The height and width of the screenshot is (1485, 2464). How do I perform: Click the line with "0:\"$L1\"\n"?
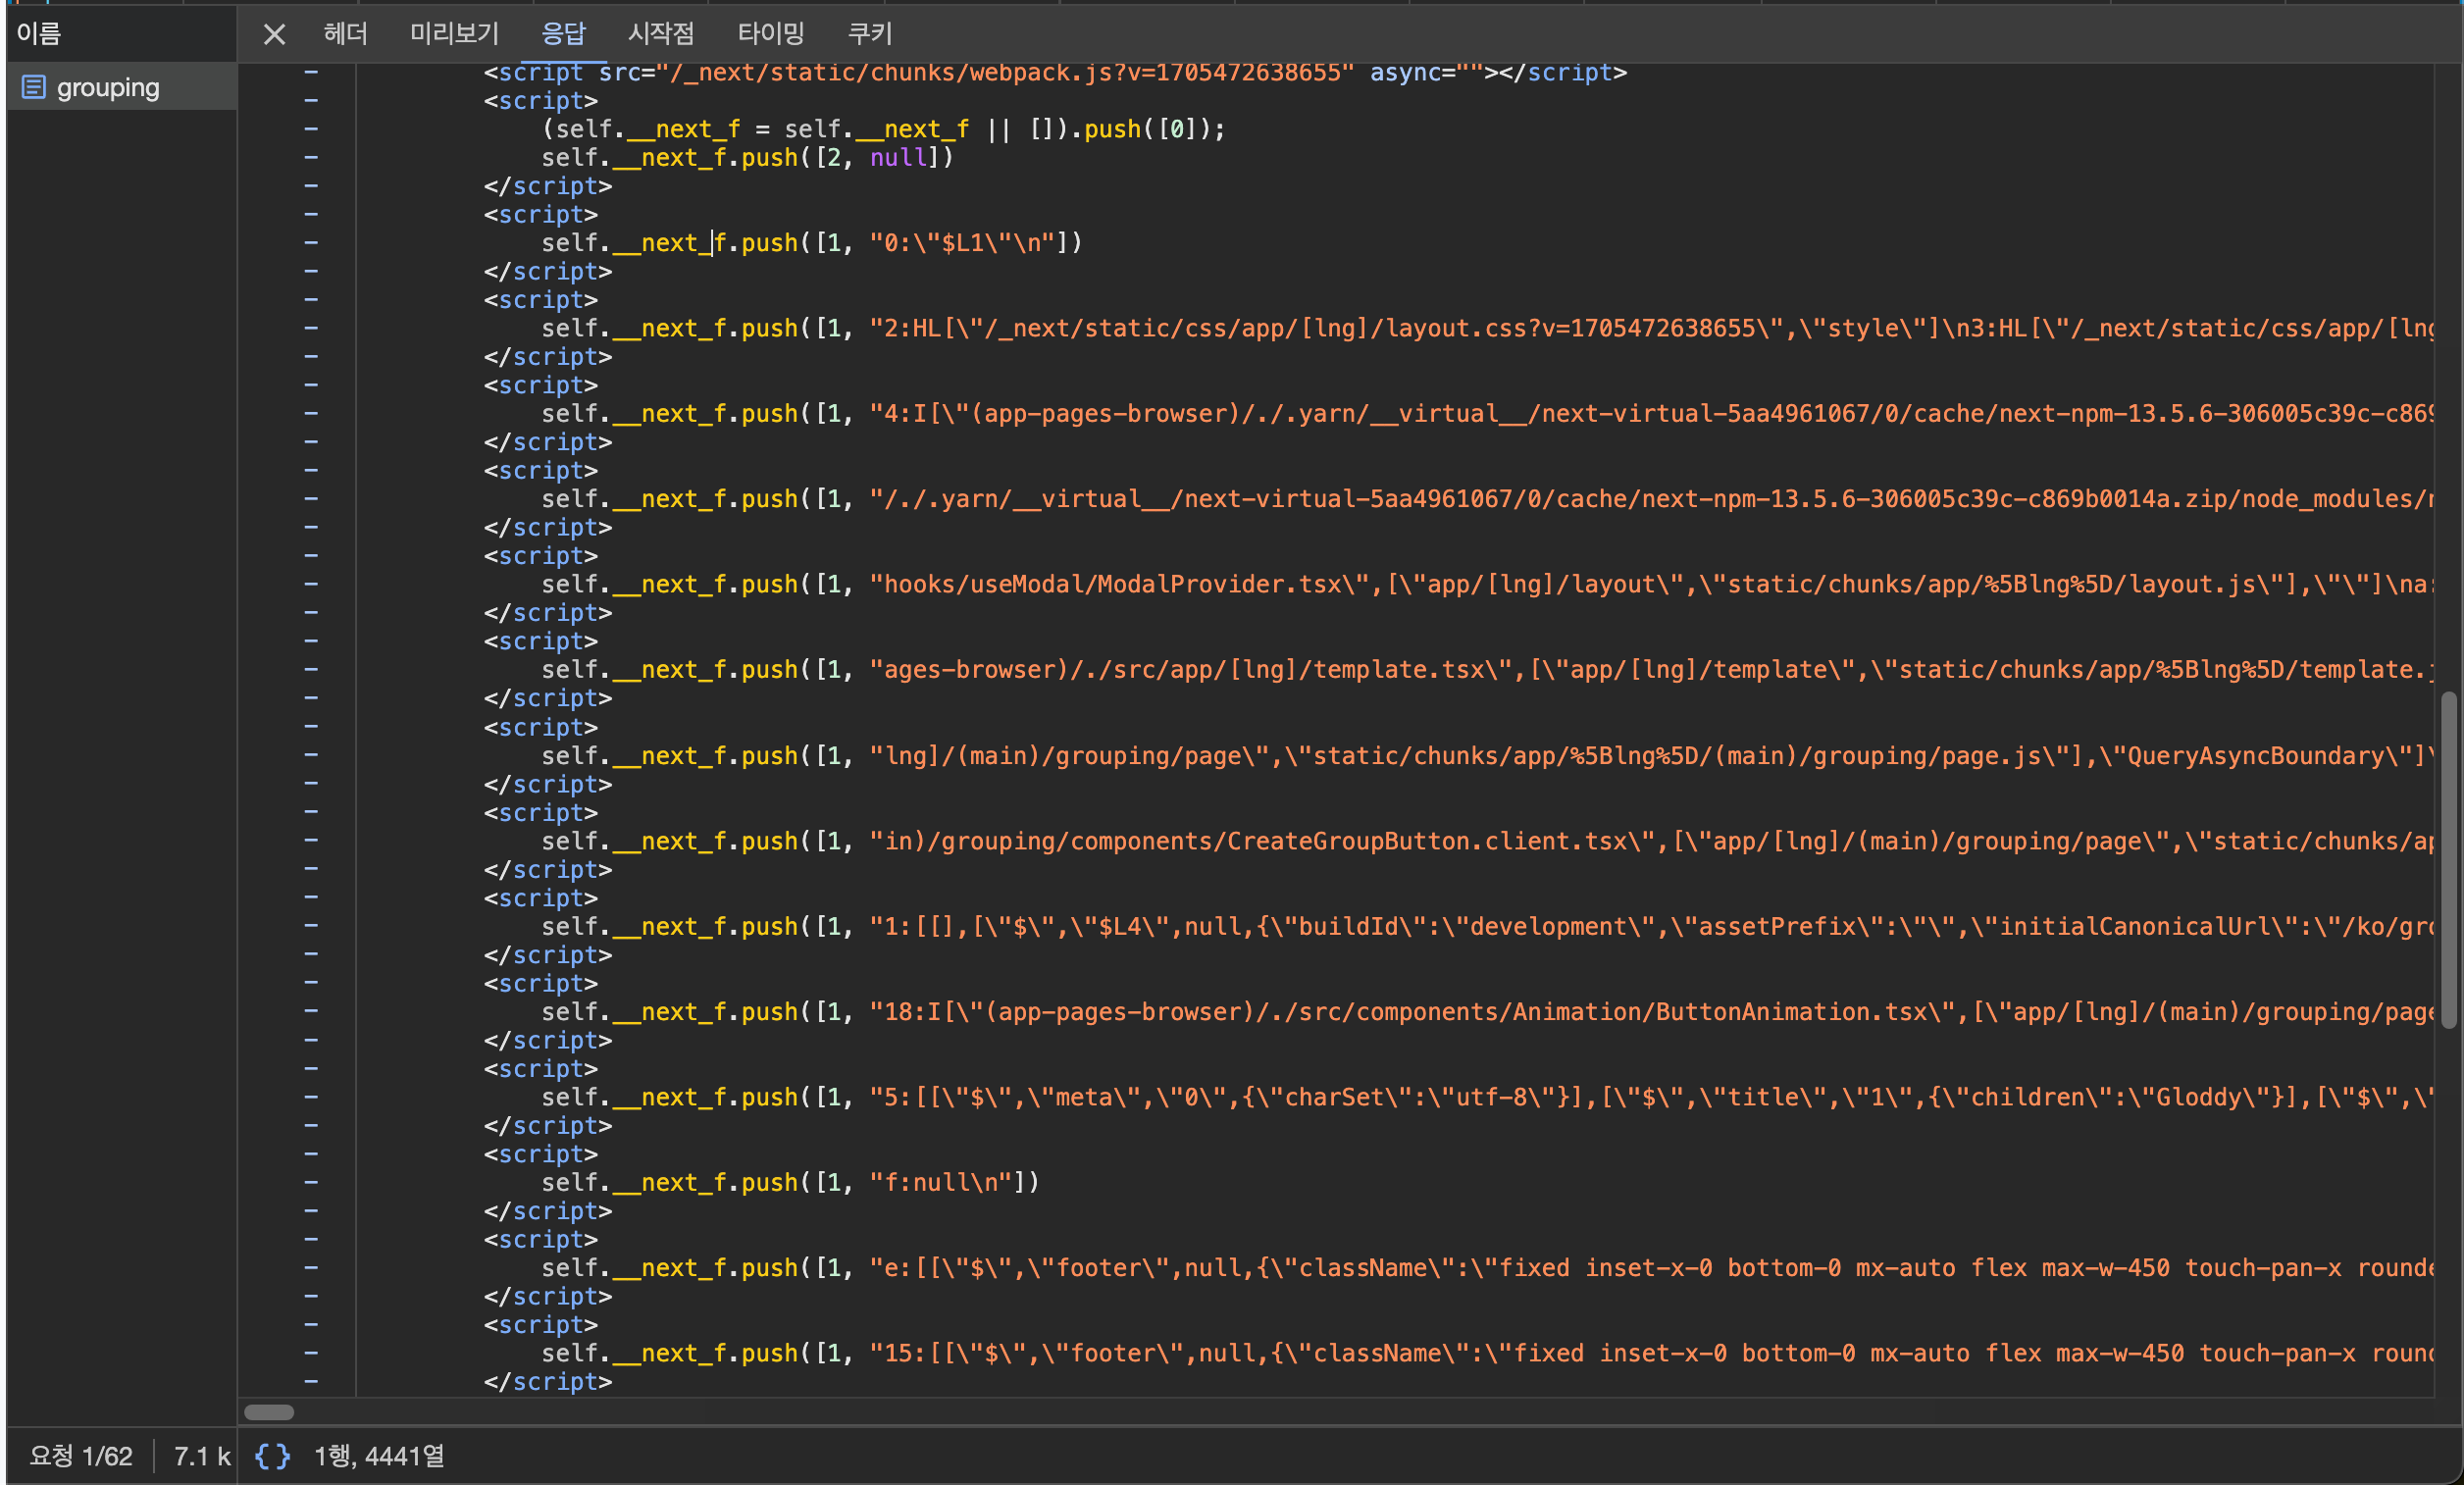tap(812, 243)
